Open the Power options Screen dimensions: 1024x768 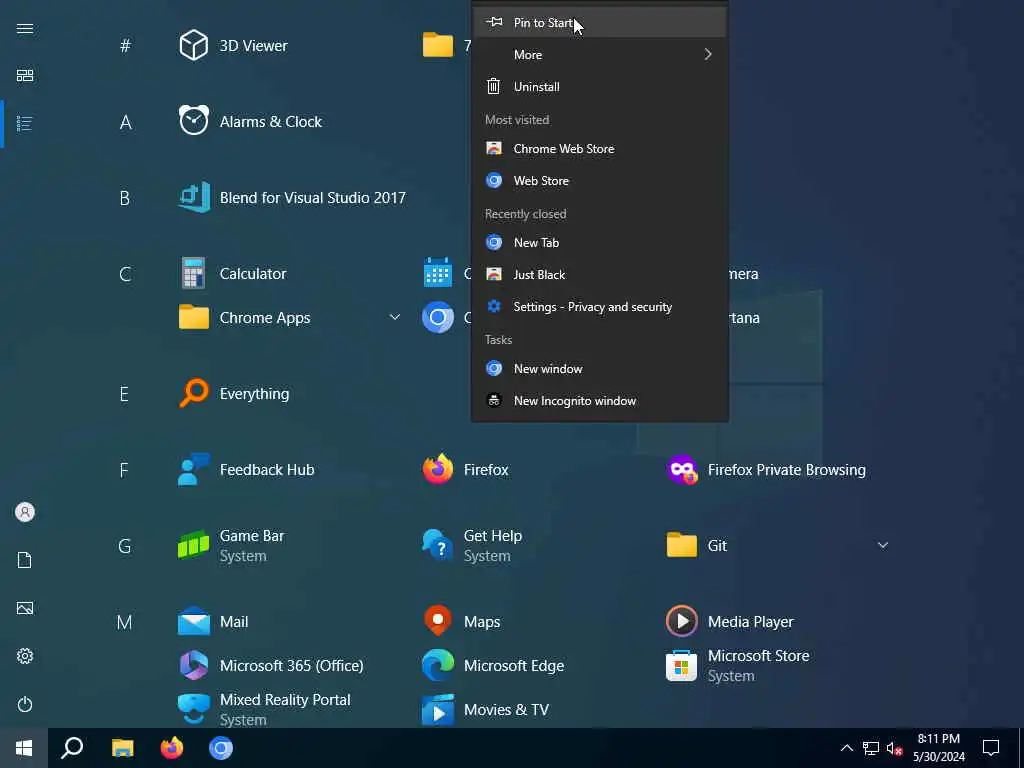(25, 704)
